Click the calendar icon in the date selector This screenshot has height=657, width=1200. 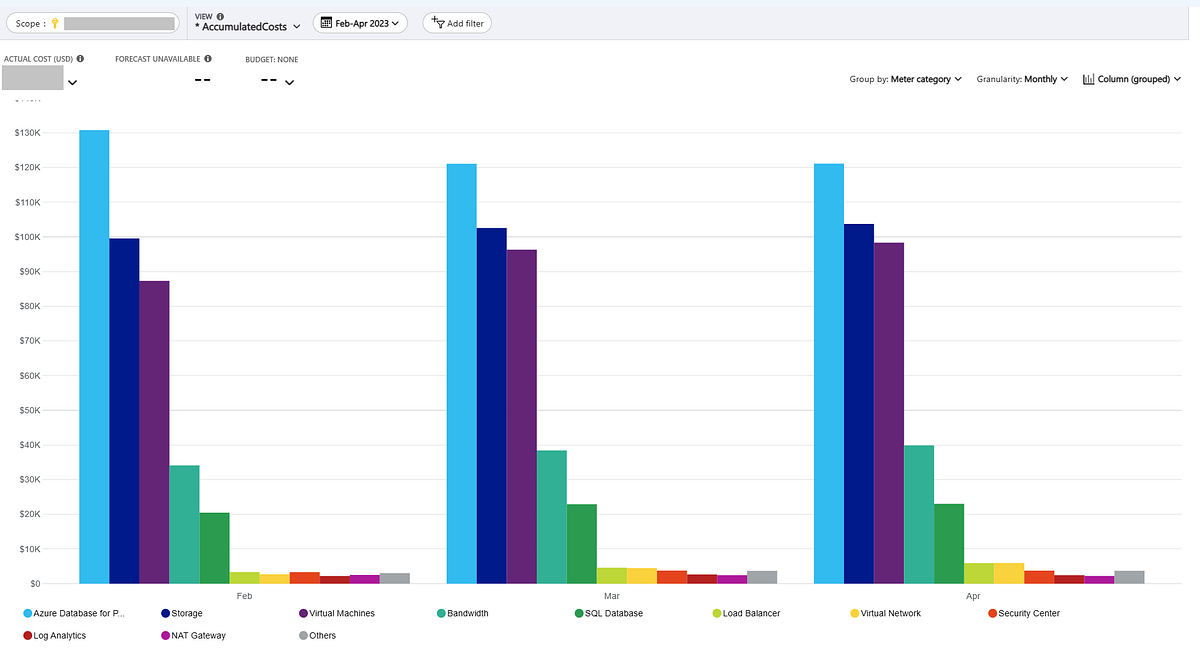(327, 23)
